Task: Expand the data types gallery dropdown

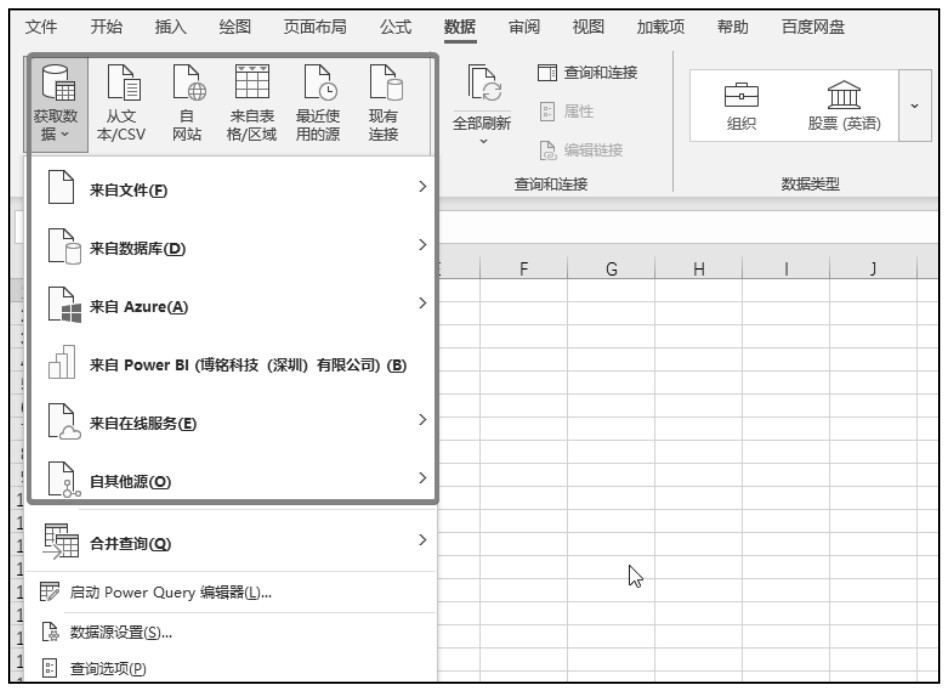Action: click(x=915, y=106)
